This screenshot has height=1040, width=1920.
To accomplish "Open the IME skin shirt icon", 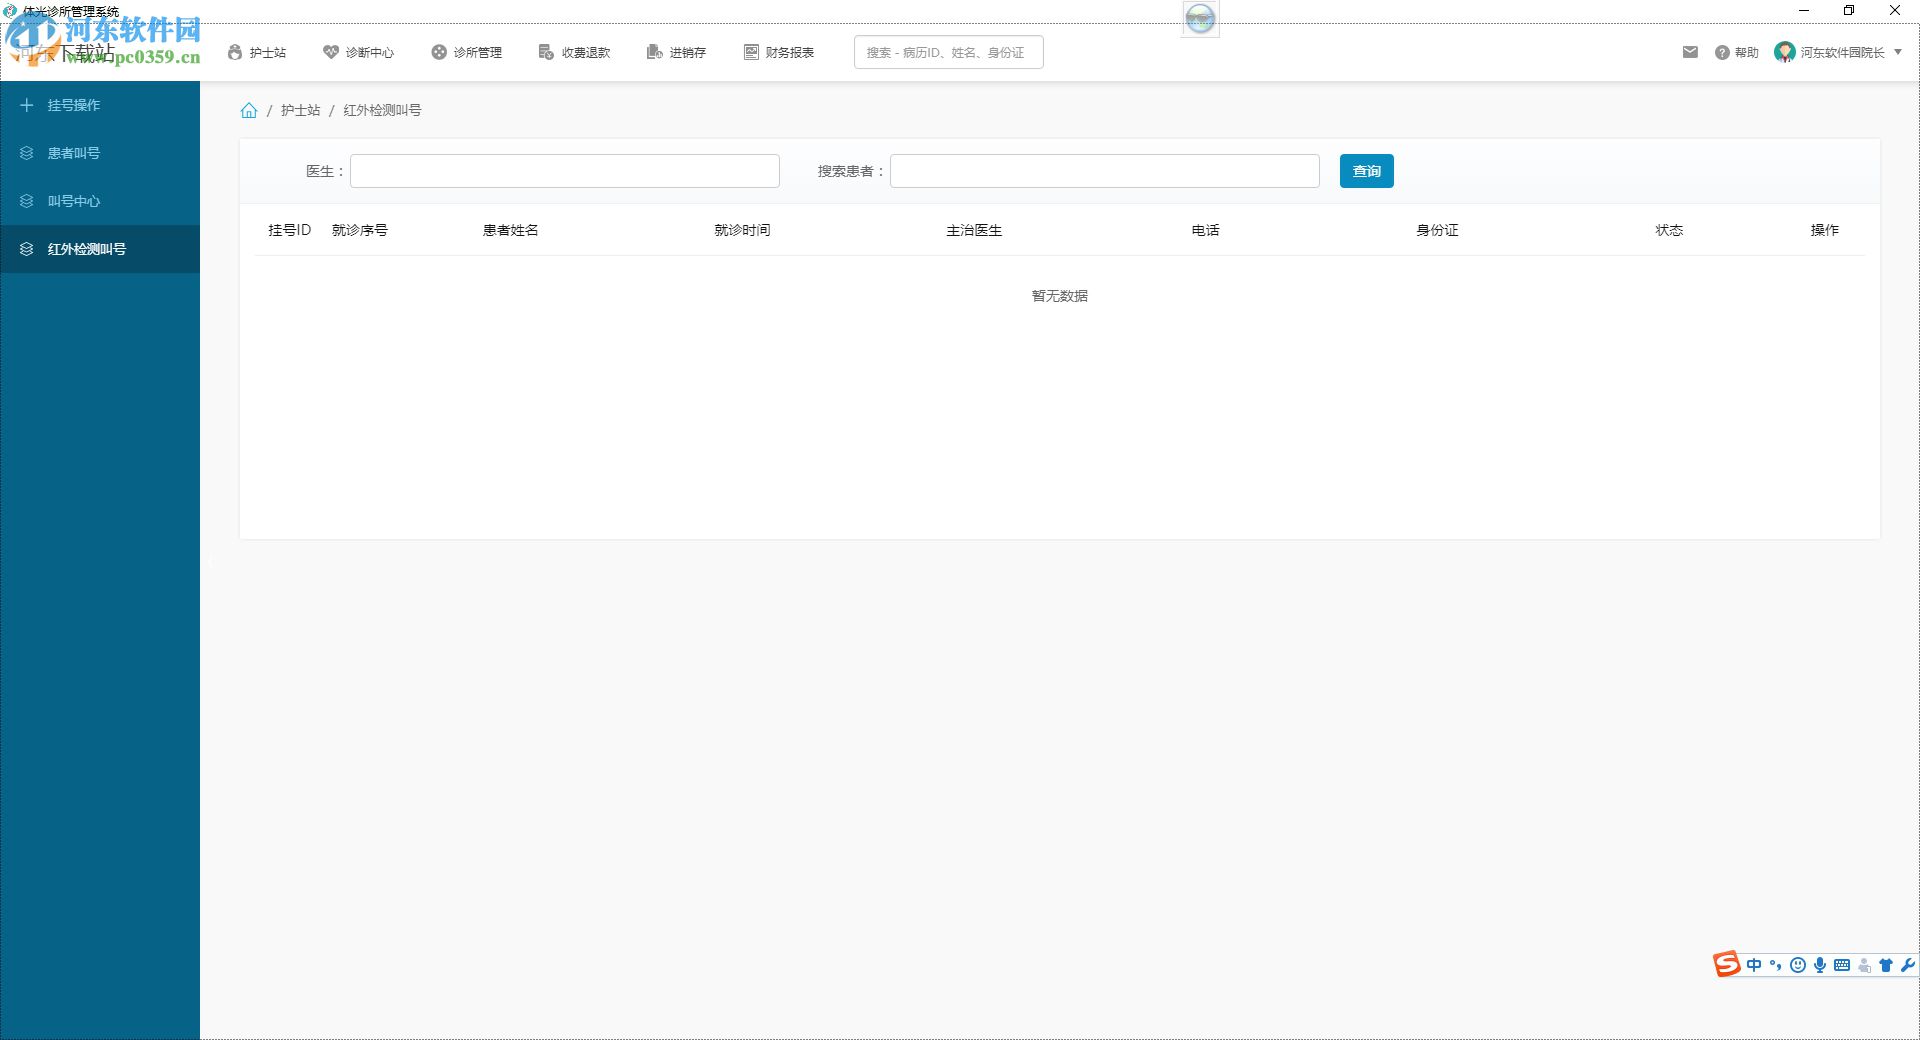I will click(x=1886, y=965).
